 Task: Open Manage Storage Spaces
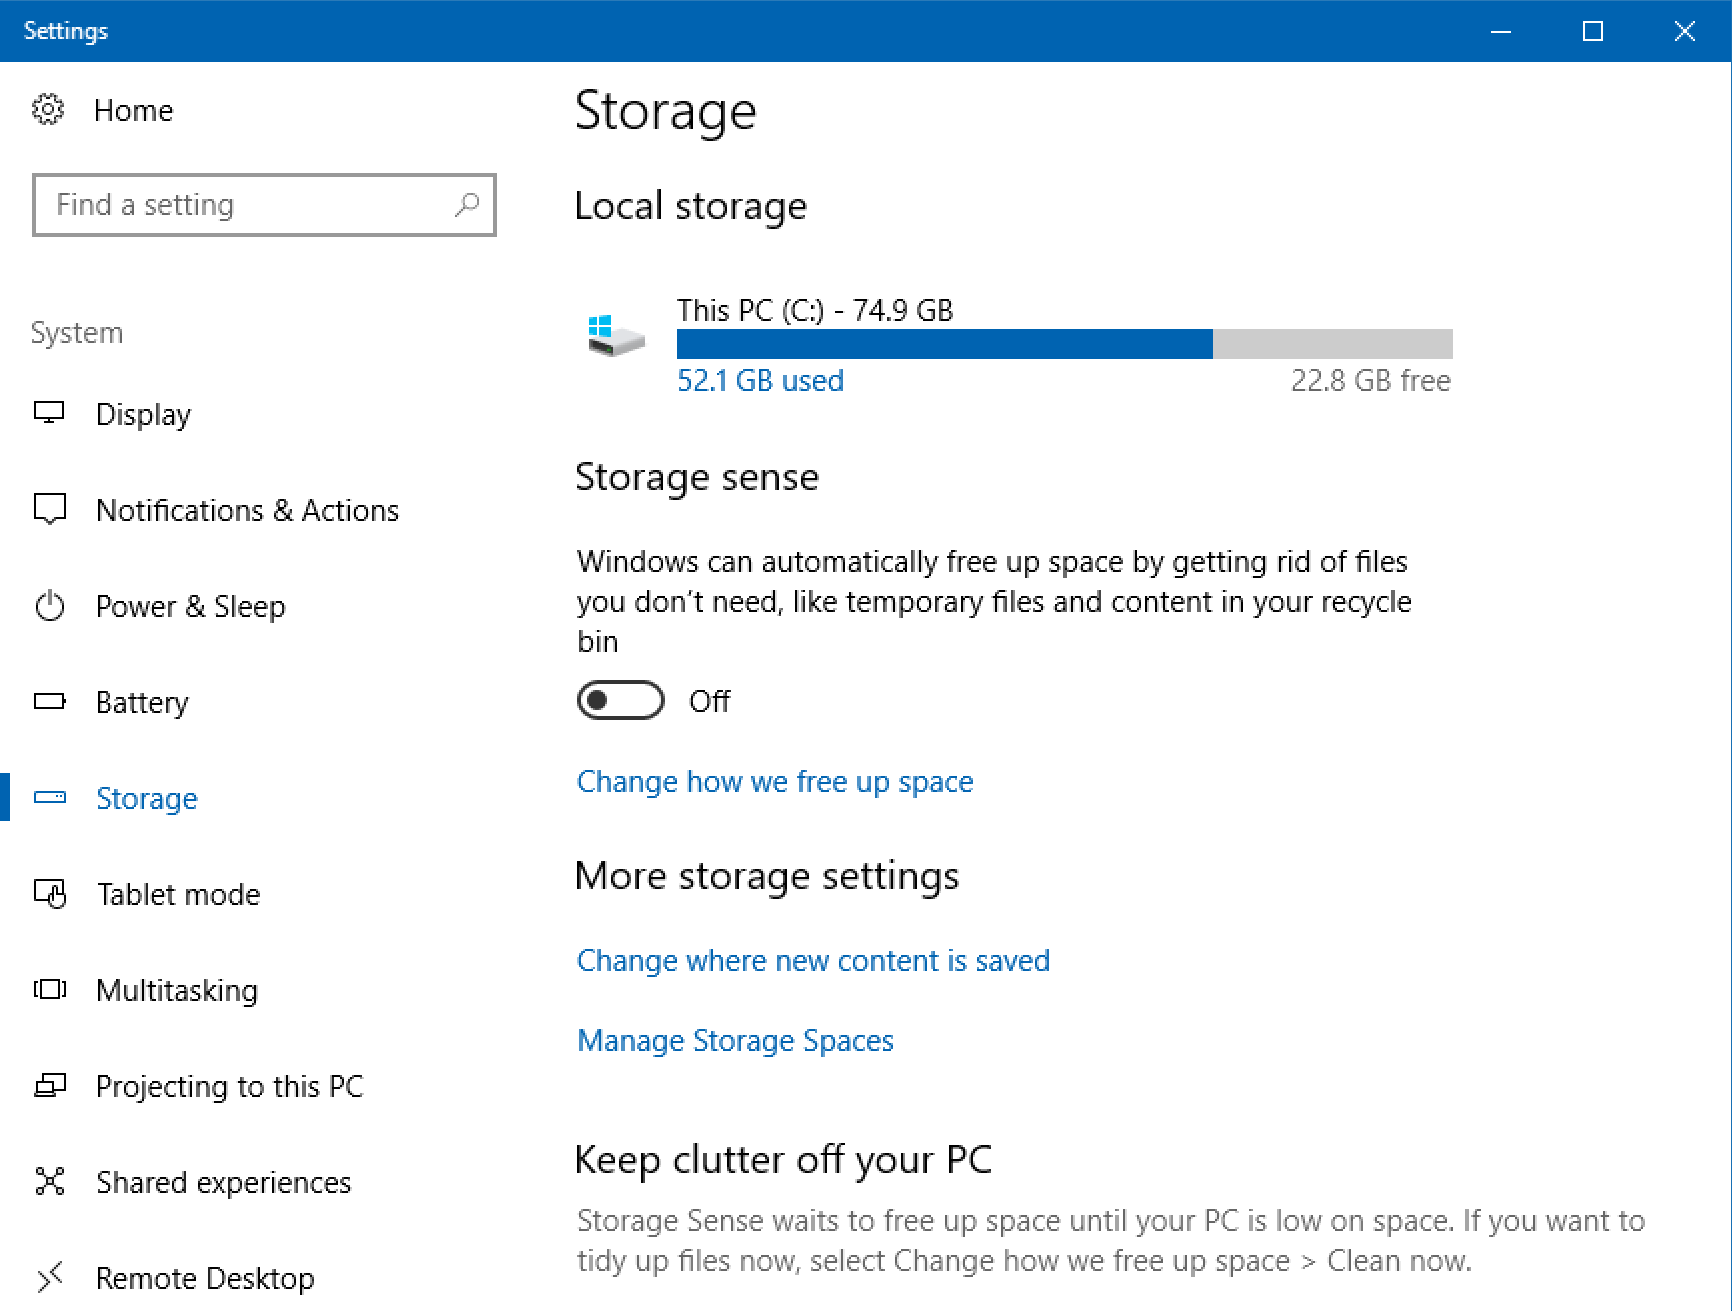coord(735,1040)
